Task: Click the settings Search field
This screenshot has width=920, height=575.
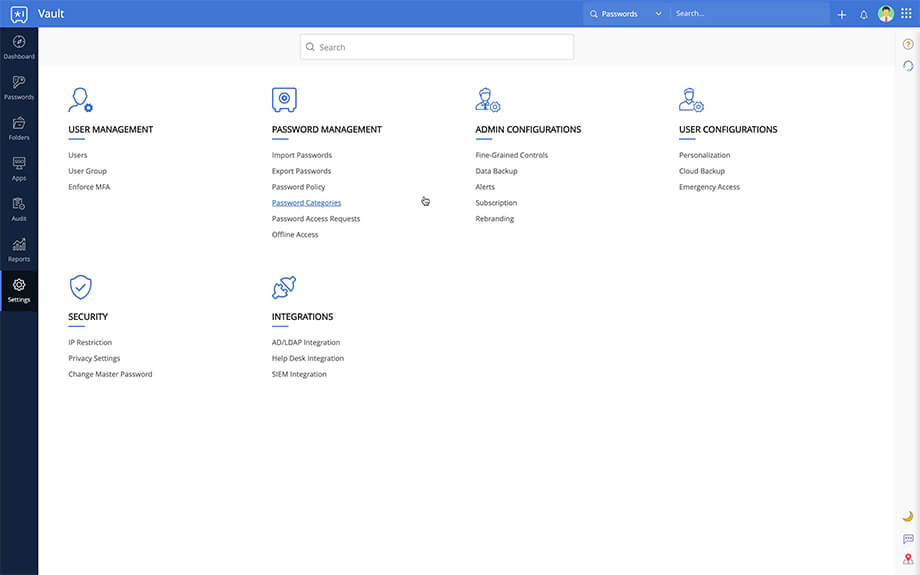Action: (x=437, y=47)
